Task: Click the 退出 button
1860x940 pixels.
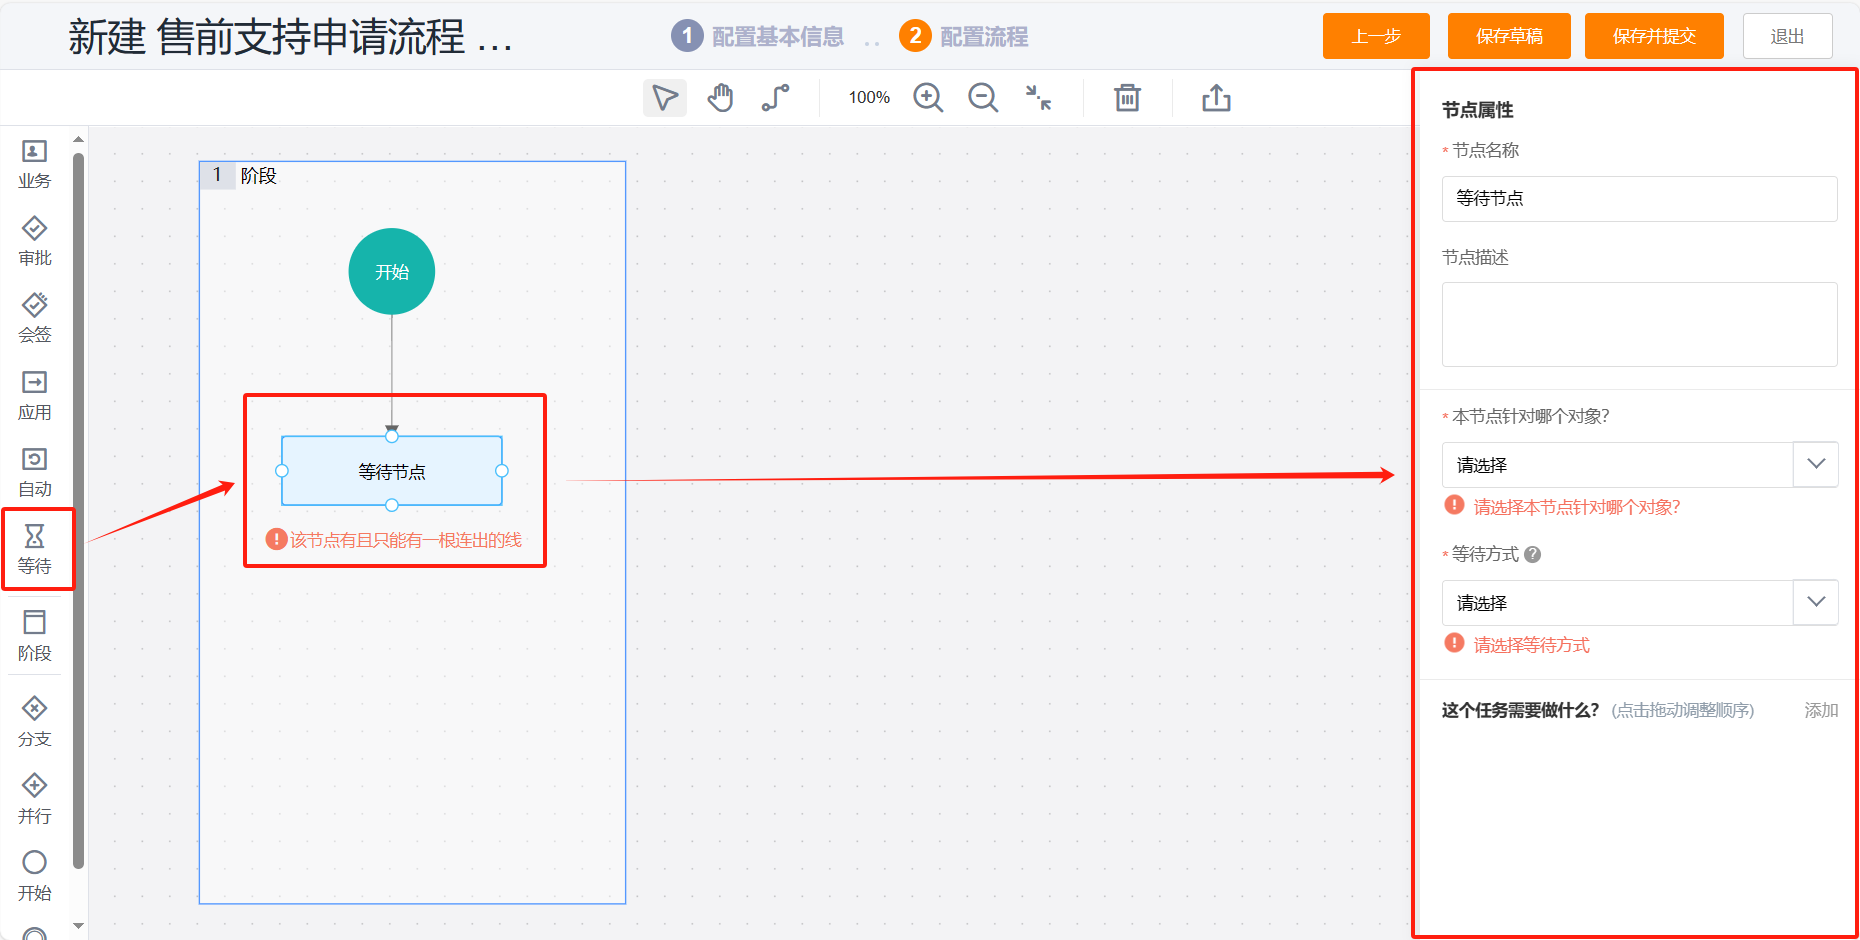Action: pos(1788,36)
